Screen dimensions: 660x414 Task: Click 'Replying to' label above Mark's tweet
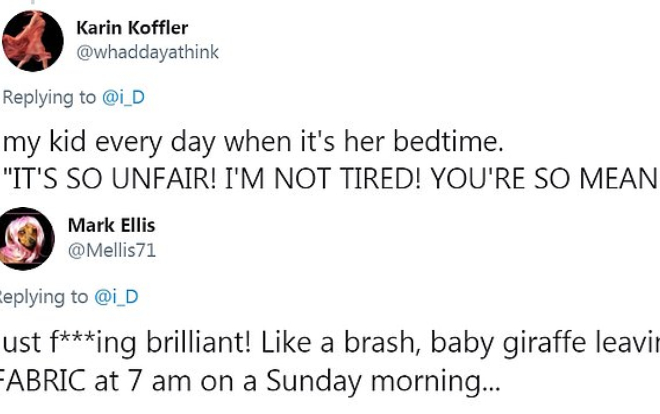(x=44, y=296)
